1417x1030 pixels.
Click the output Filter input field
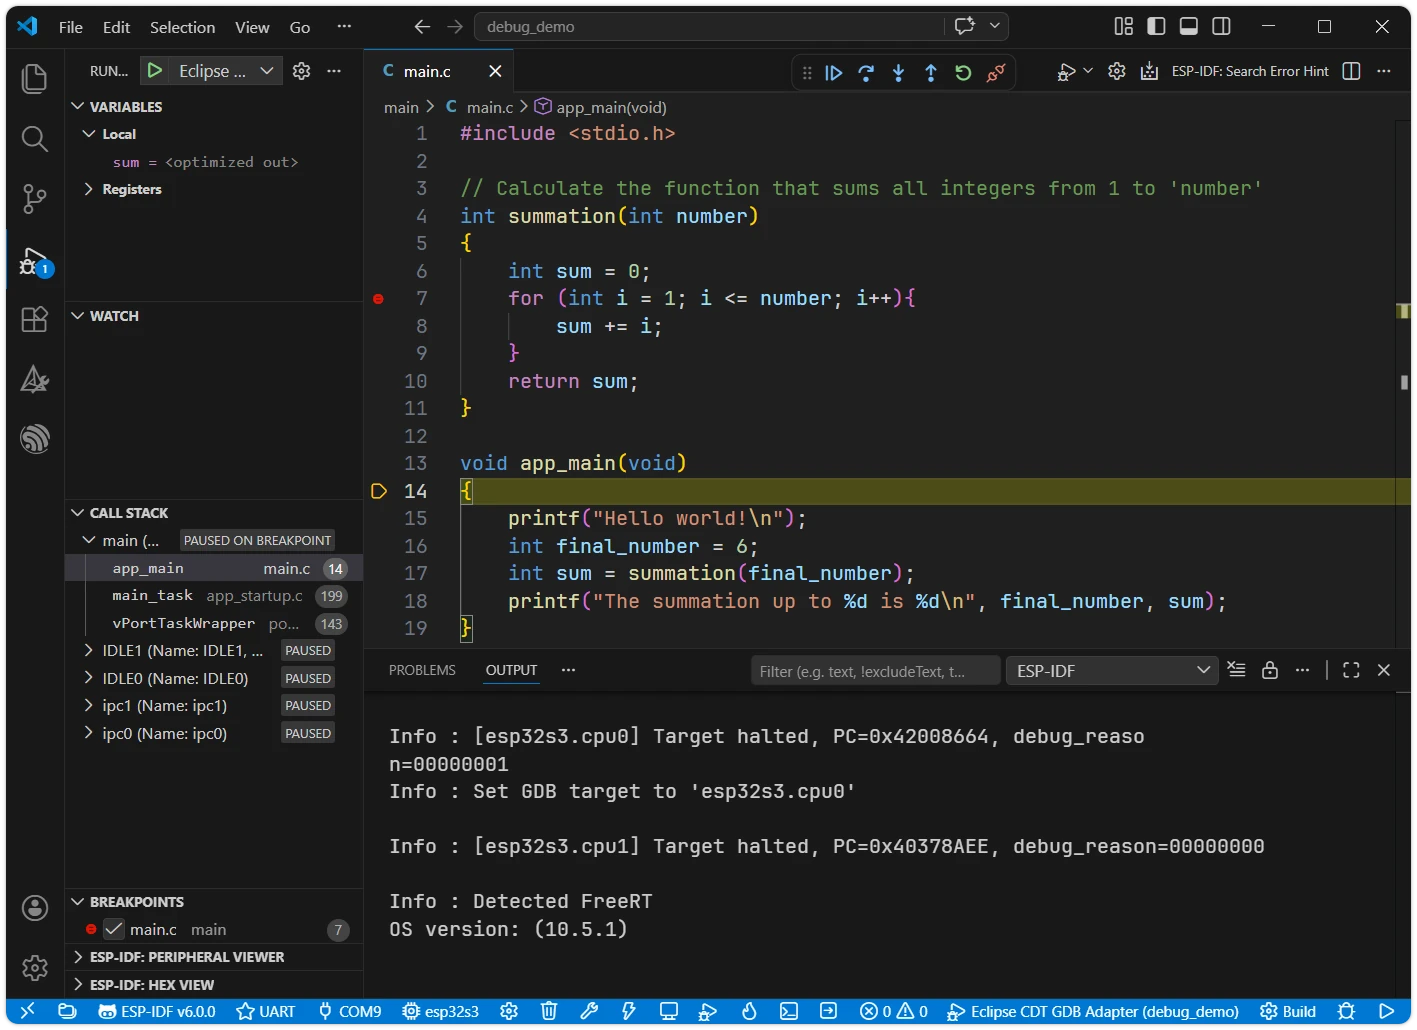pyautogui.click(x=875, y=671)
